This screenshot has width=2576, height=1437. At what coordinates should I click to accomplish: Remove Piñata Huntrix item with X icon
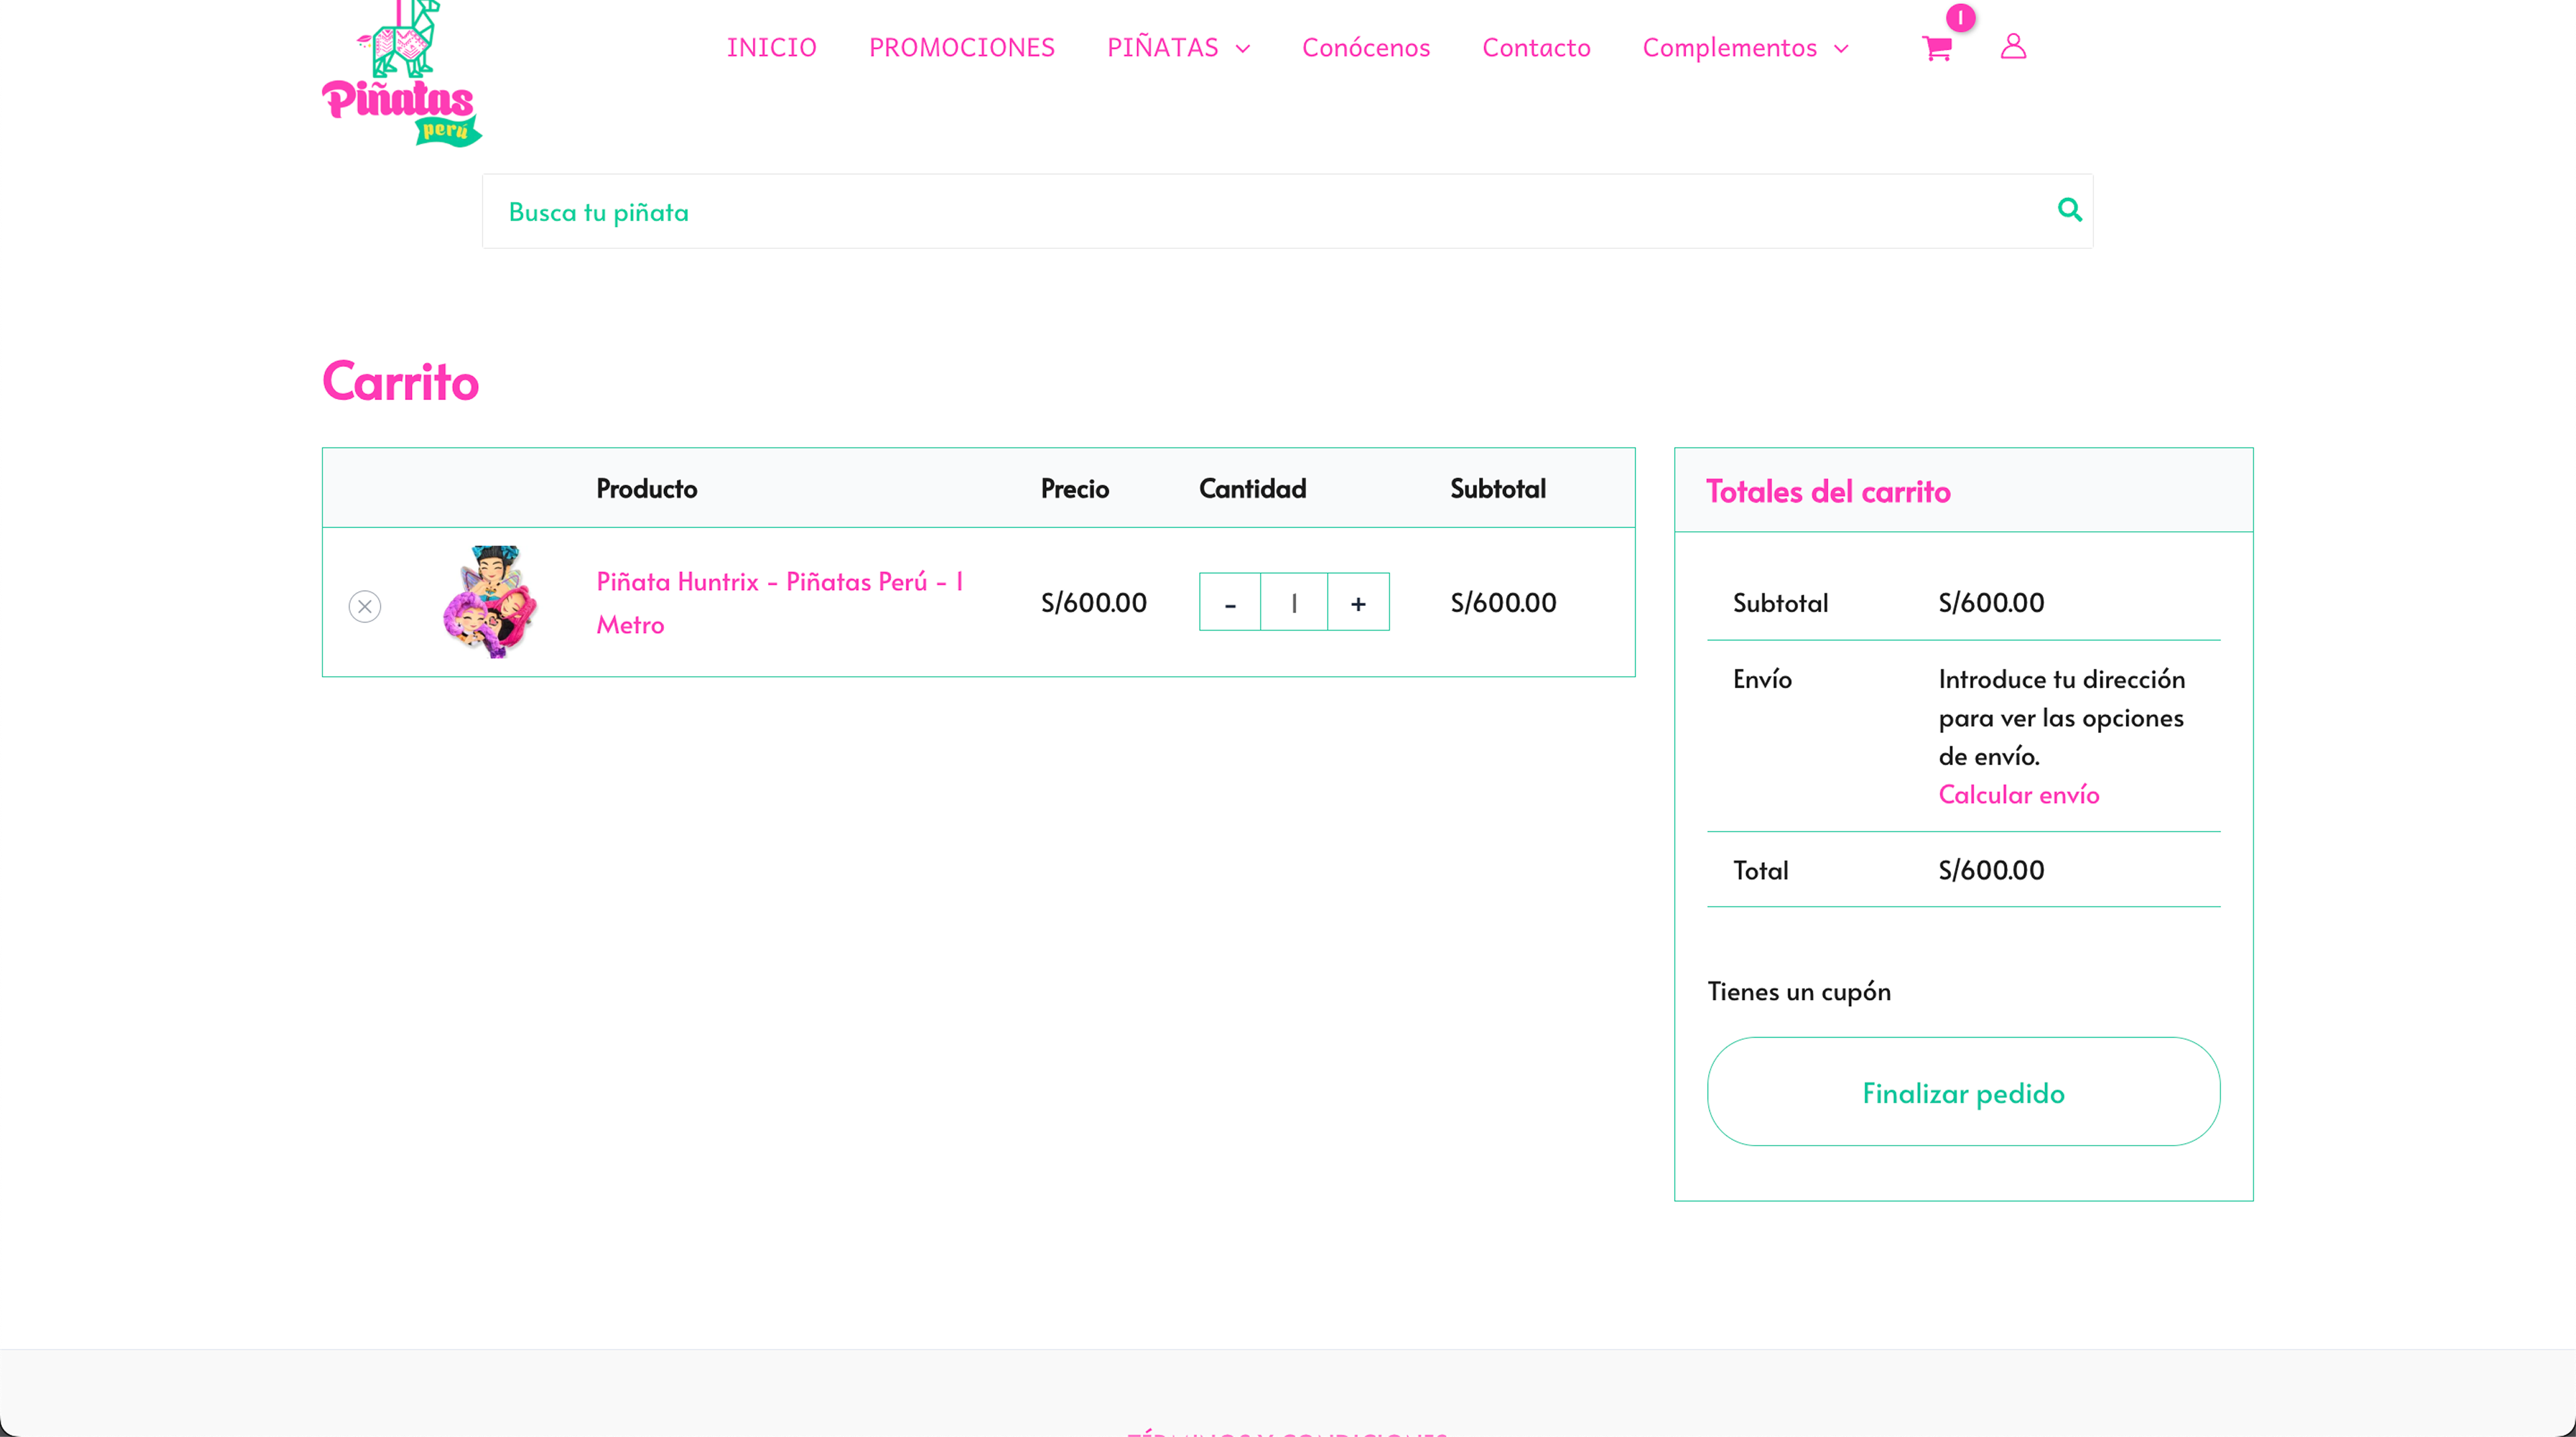click(365, 606)
